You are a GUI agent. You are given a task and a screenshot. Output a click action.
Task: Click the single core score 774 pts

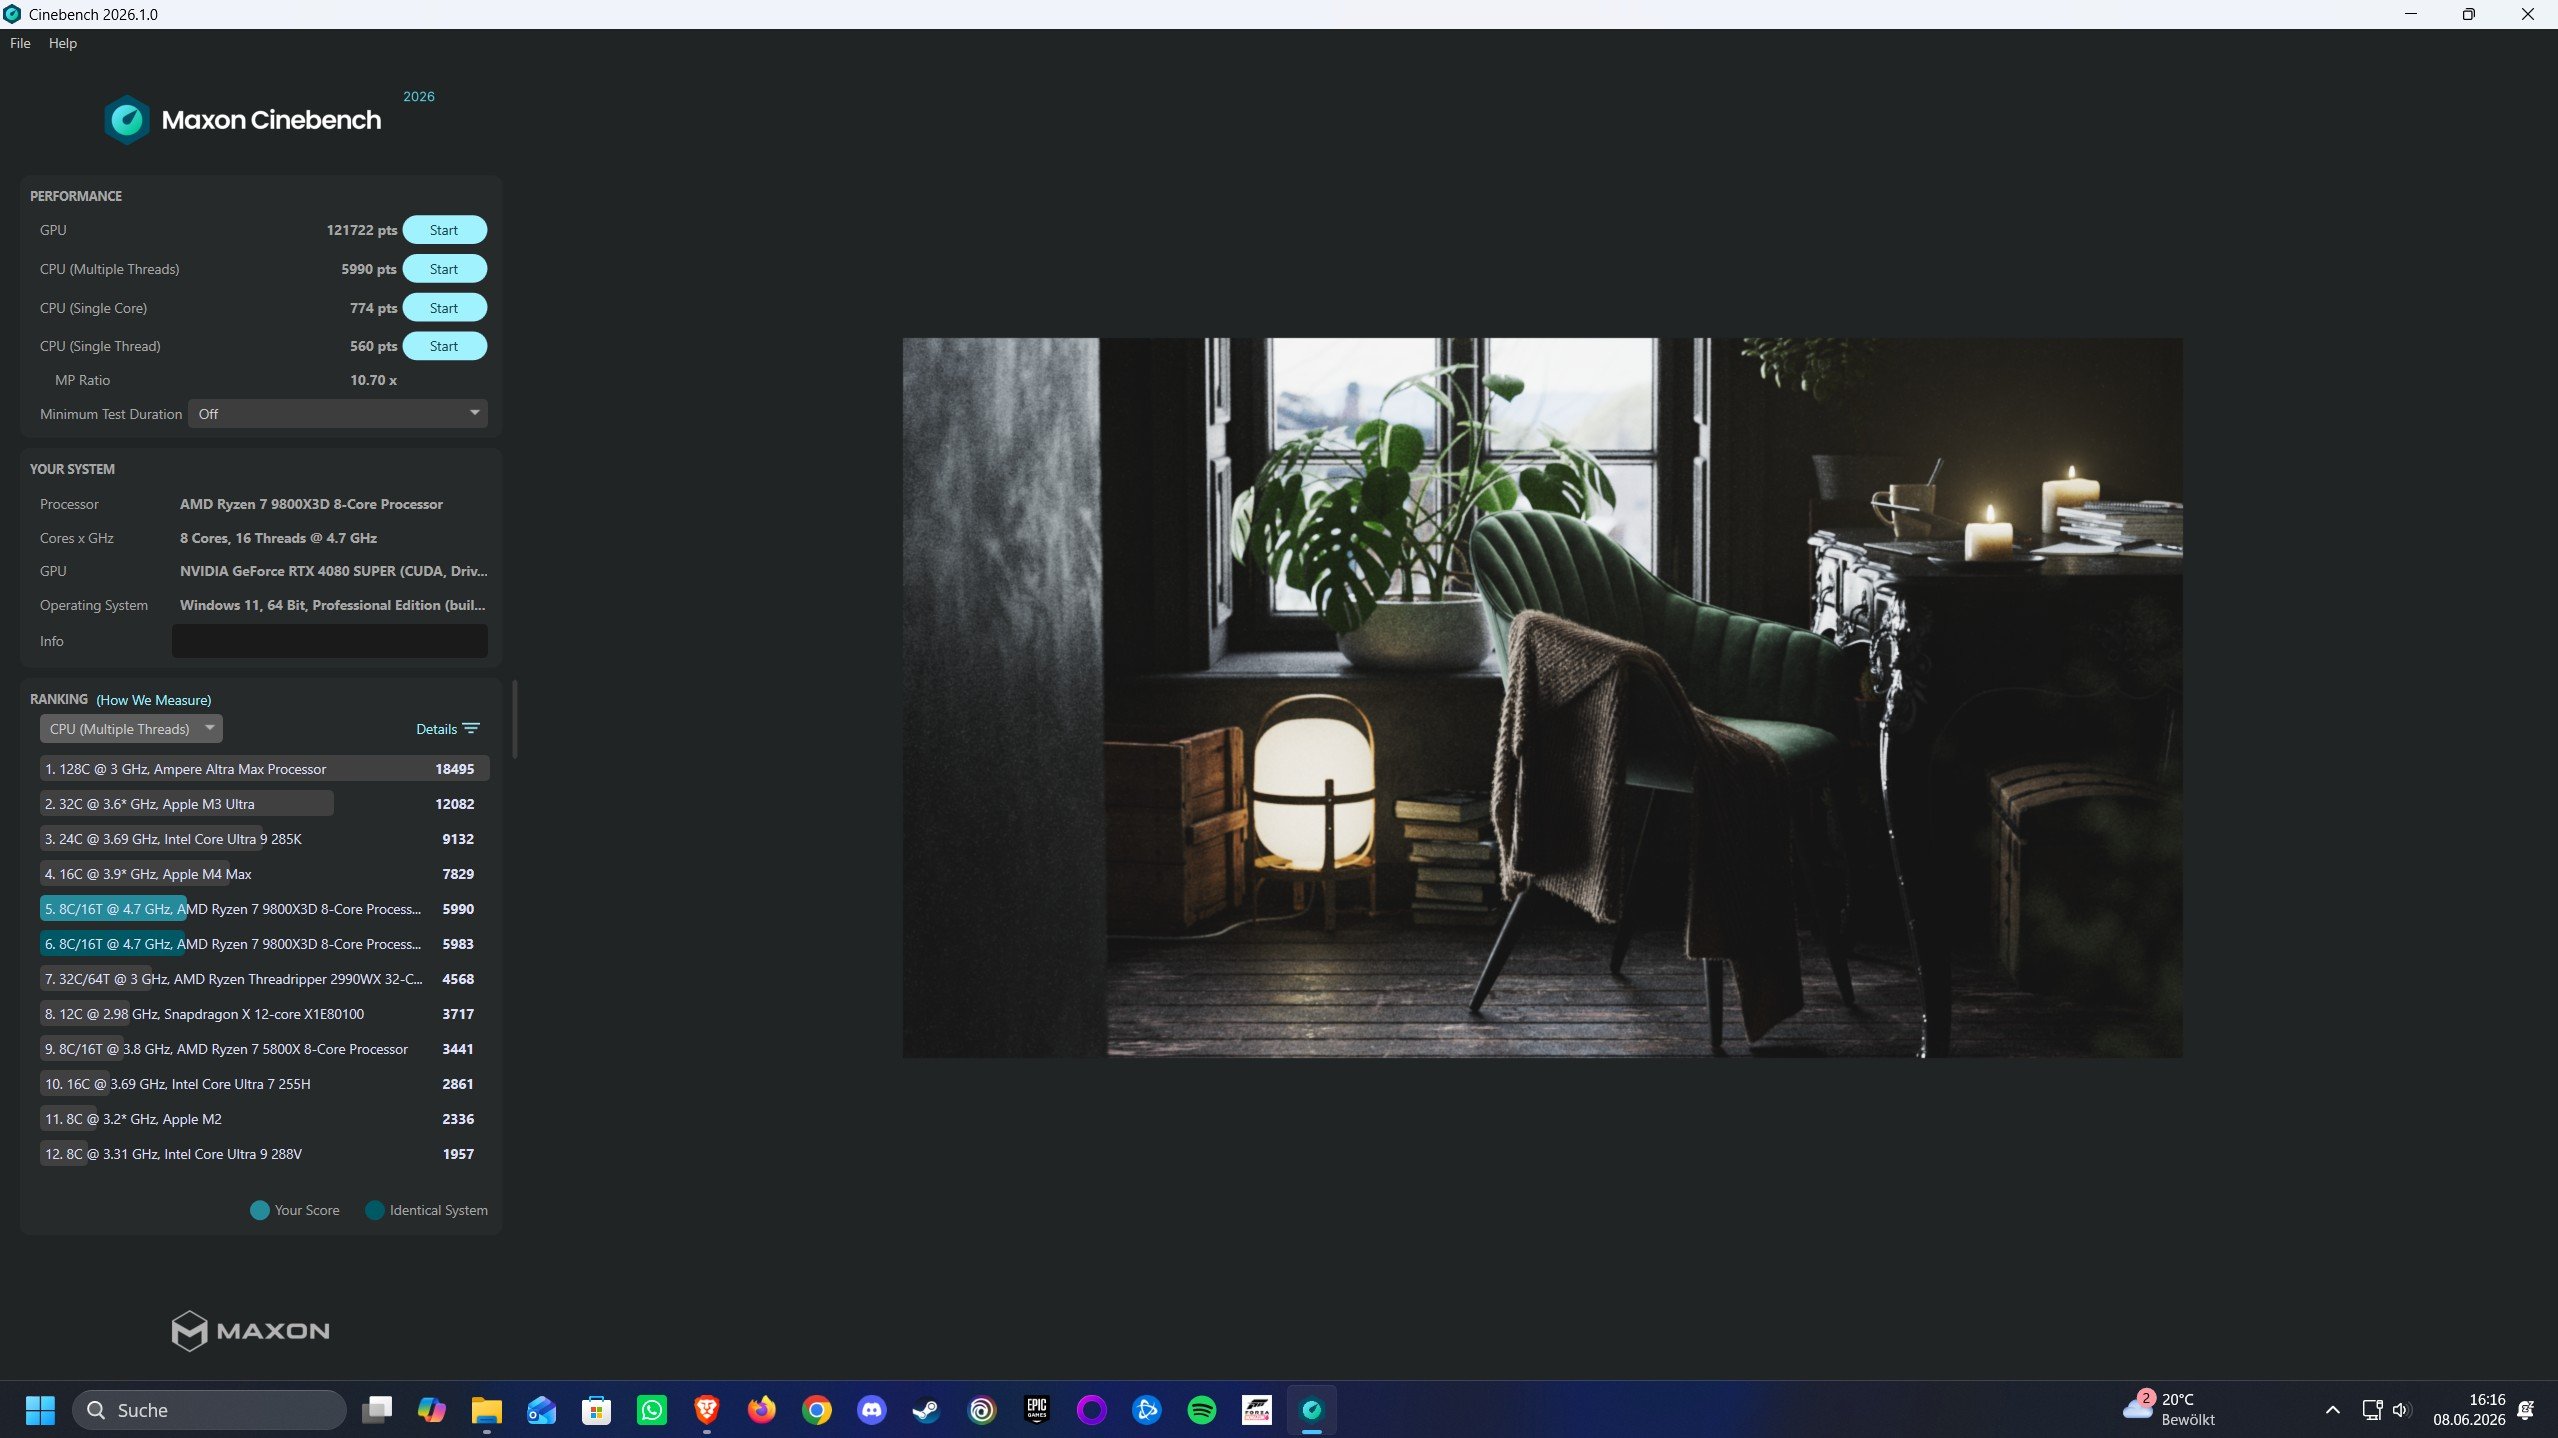(373, 308)
